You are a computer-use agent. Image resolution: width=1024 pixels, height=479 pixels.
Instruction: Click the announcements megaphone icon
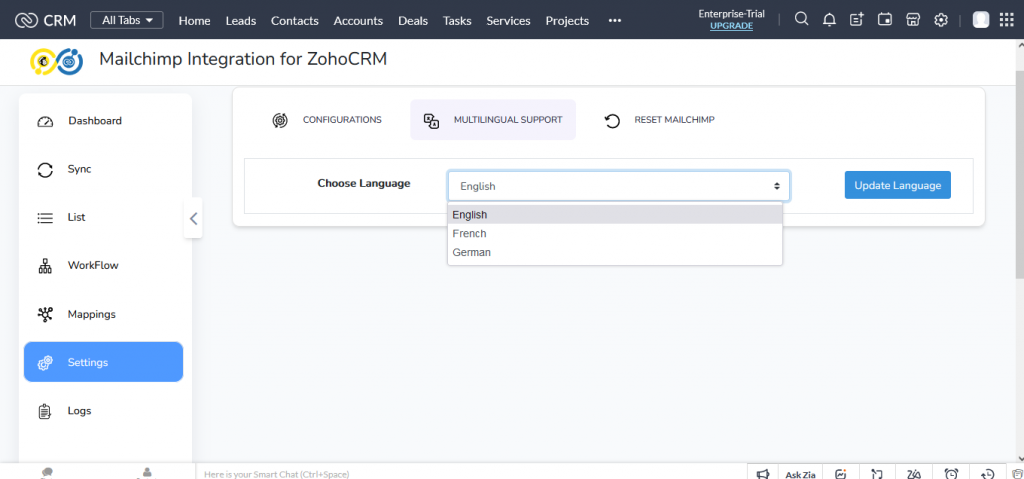[762, 474]
